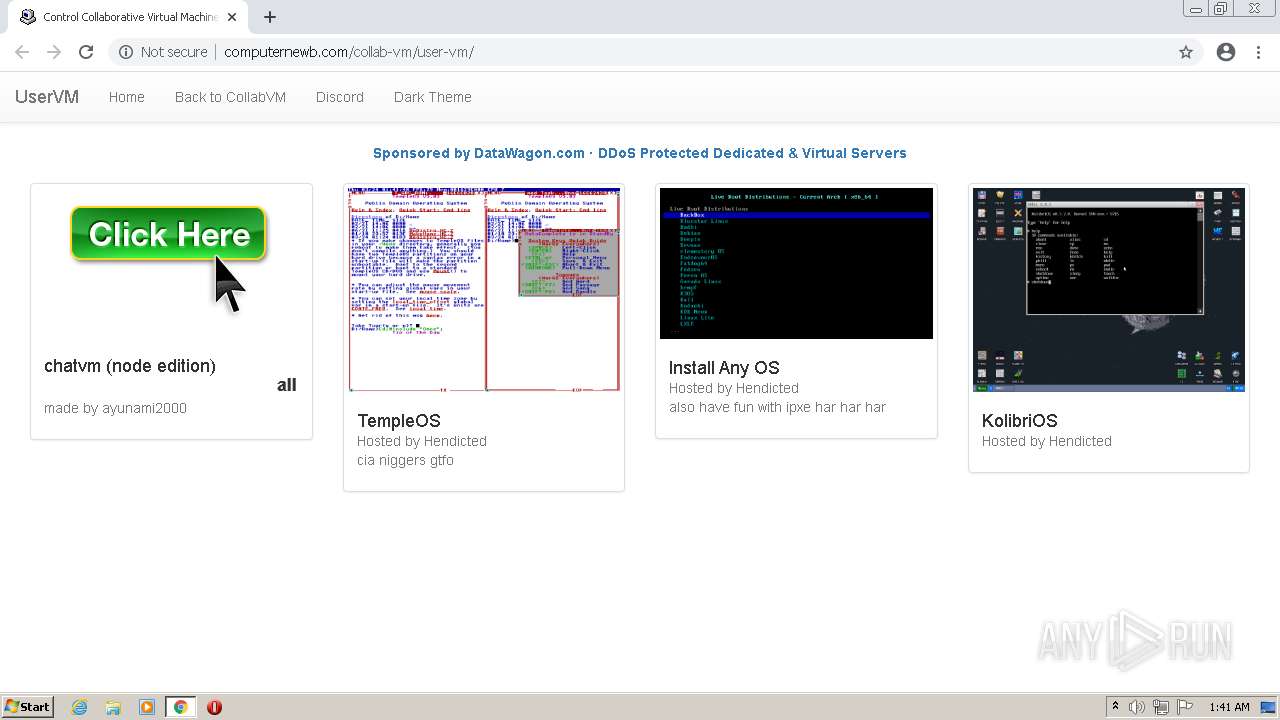Click 'also have fun with ipxe' description
The image size is (1280, 720).
[777, 407]
